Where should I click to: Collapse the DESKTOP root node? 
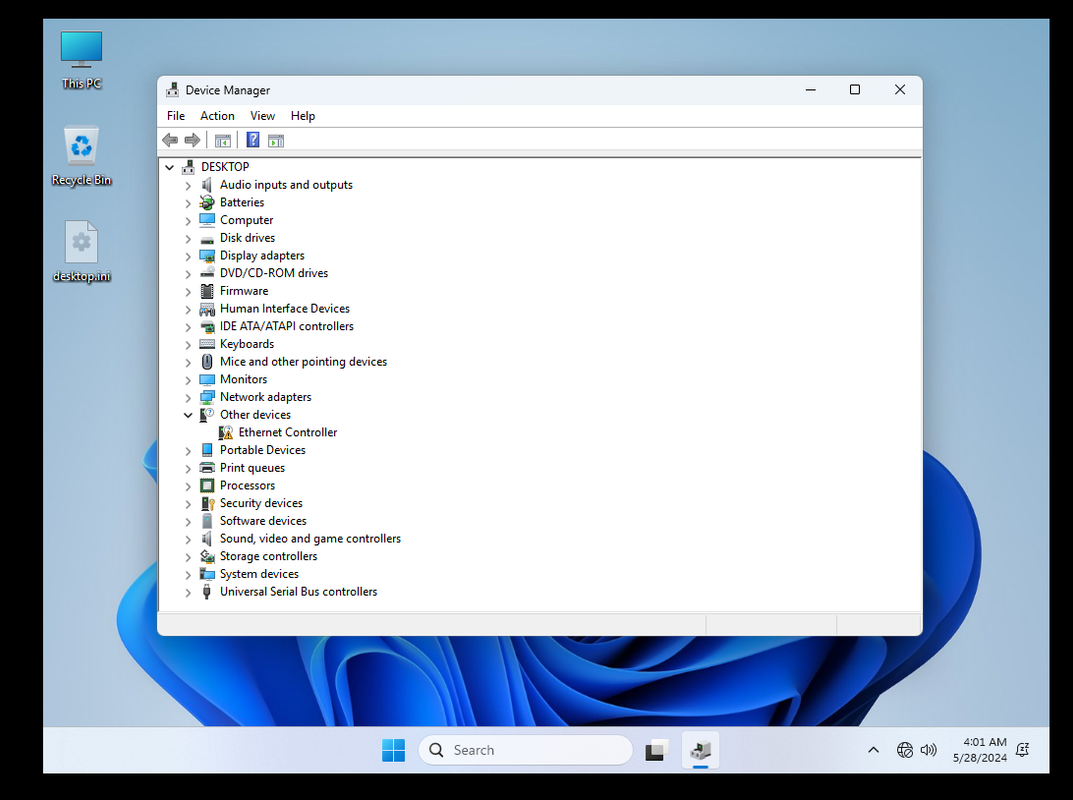pyautogui.click(x=170, y=167)
